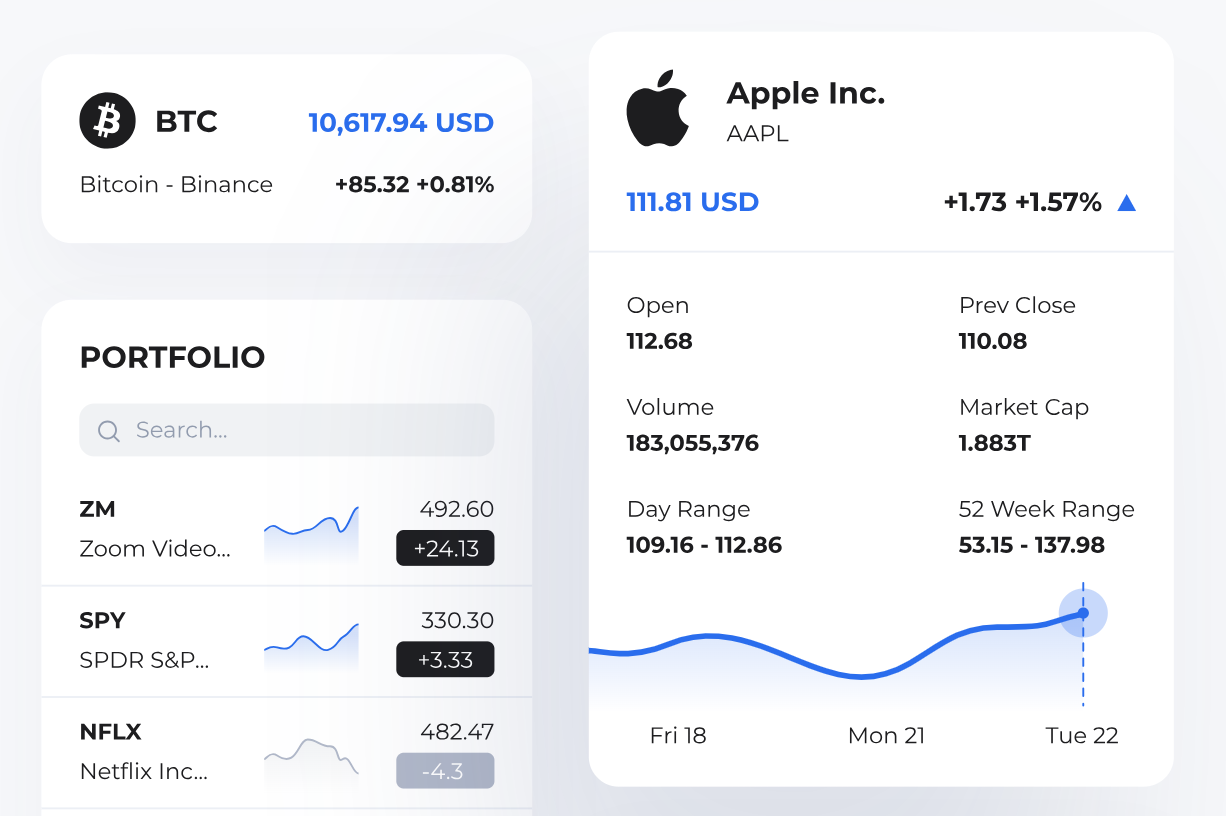Click the chart's highlighted data point
This screenshot has width=1226, height=816.
pyautogui.click(x=1083, y=613)
